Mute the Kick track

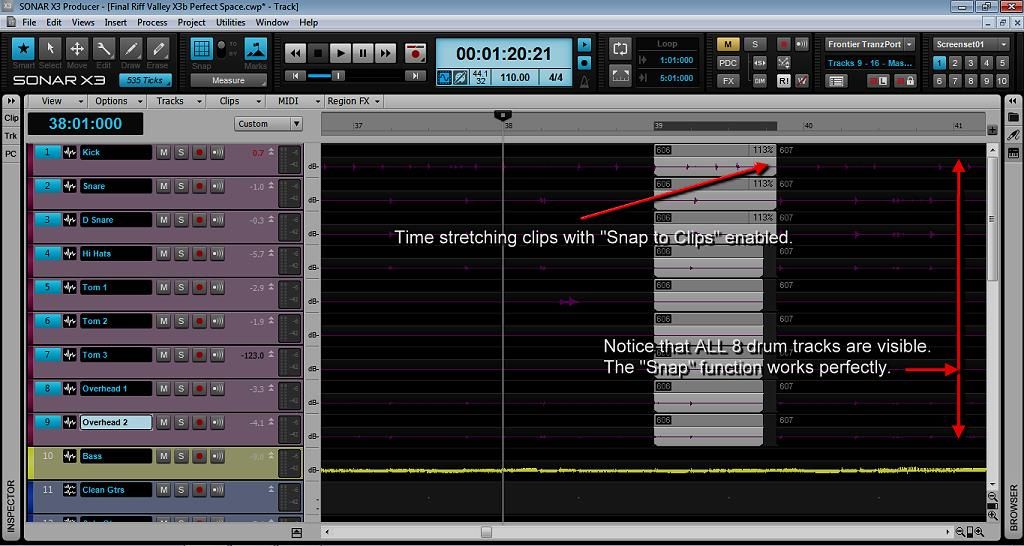[163, 153]
